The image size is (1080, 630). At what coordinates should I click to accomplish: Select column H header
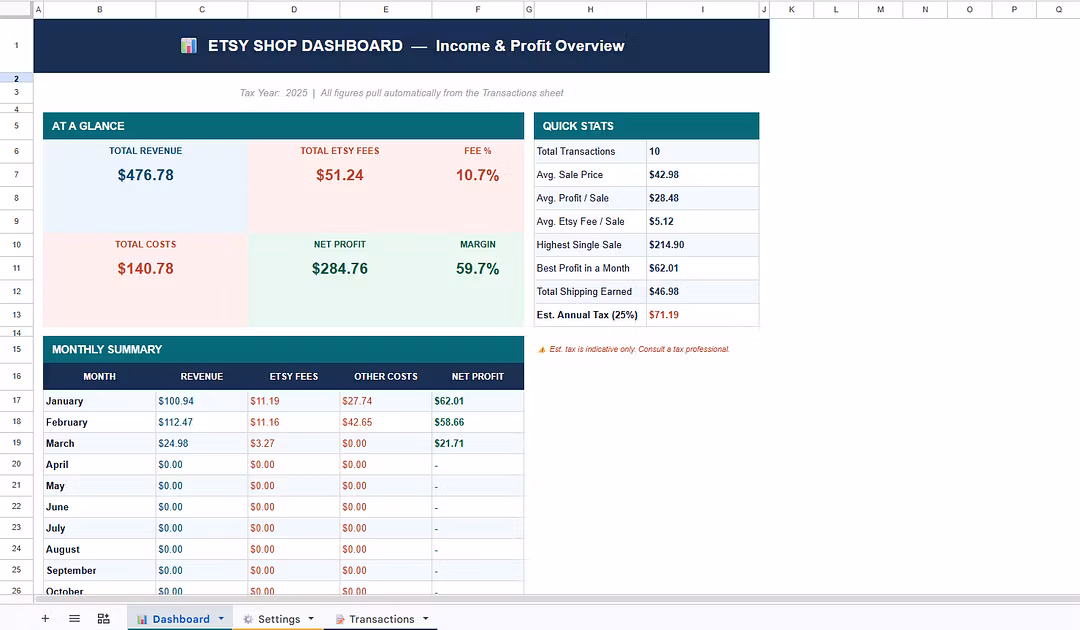pyautogui.click(x=590, y=9)
